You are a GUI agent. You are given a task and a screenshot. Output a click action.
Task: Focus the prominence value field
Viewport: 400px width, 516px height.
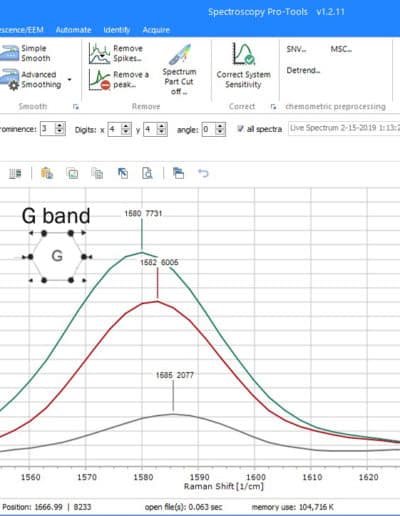pyautogui.click(x=48, y=129)
